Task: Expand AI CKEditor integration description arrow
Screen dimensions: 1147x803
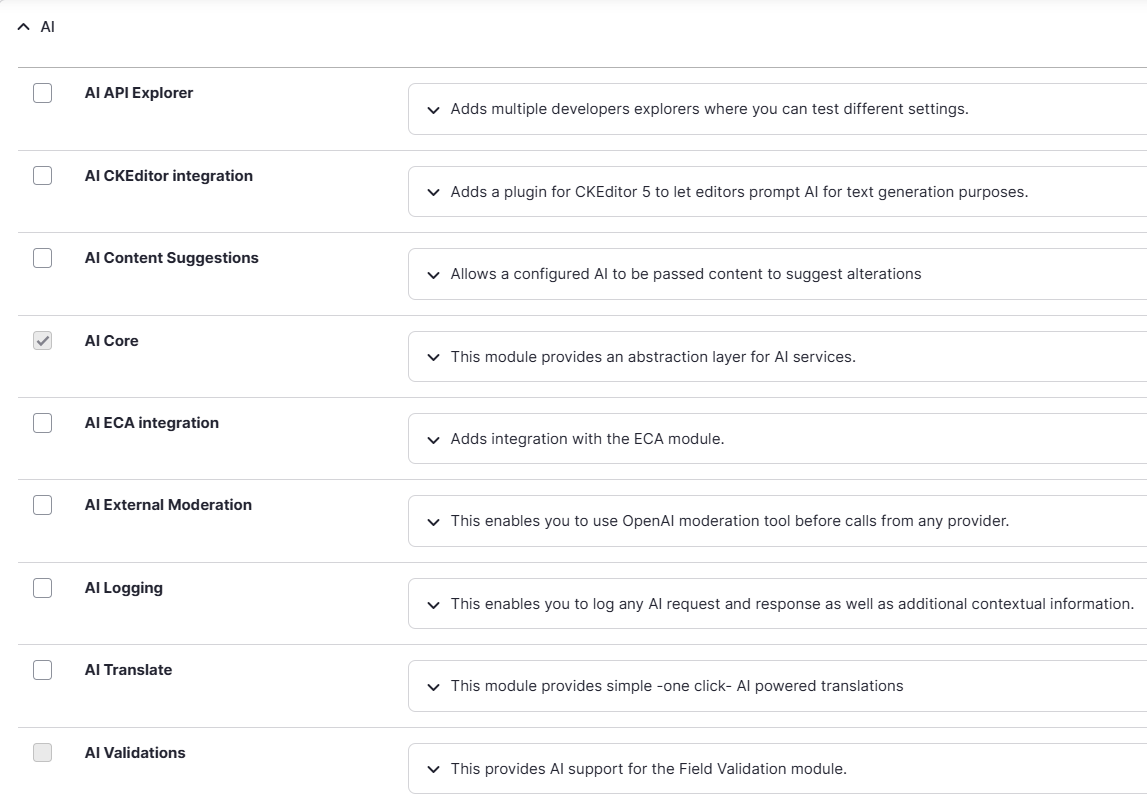Action: tap(433, 192)
